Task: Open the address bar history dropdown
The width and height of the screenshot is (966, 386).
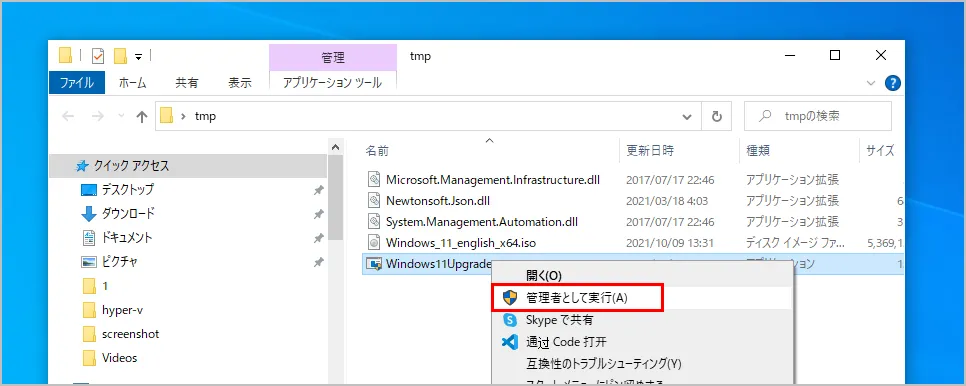Action: pyautogui.click(x=688, y=116)
